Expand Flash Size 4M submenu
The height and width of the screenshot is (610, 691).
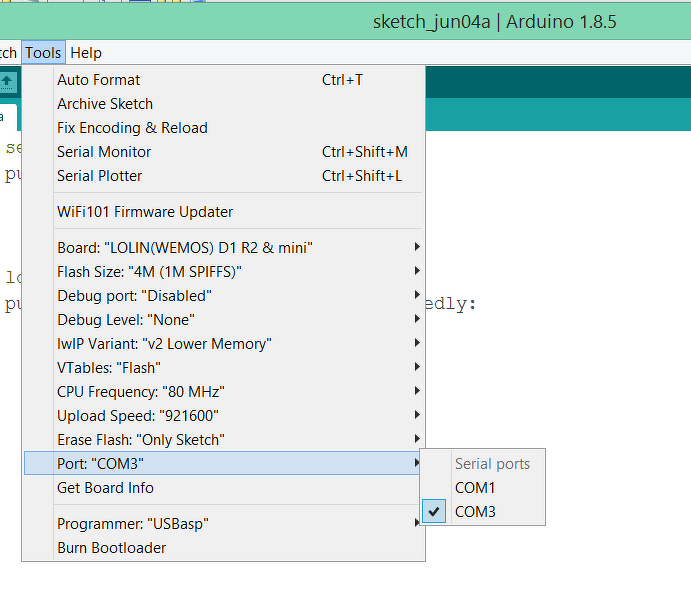[x=224, y=272]
